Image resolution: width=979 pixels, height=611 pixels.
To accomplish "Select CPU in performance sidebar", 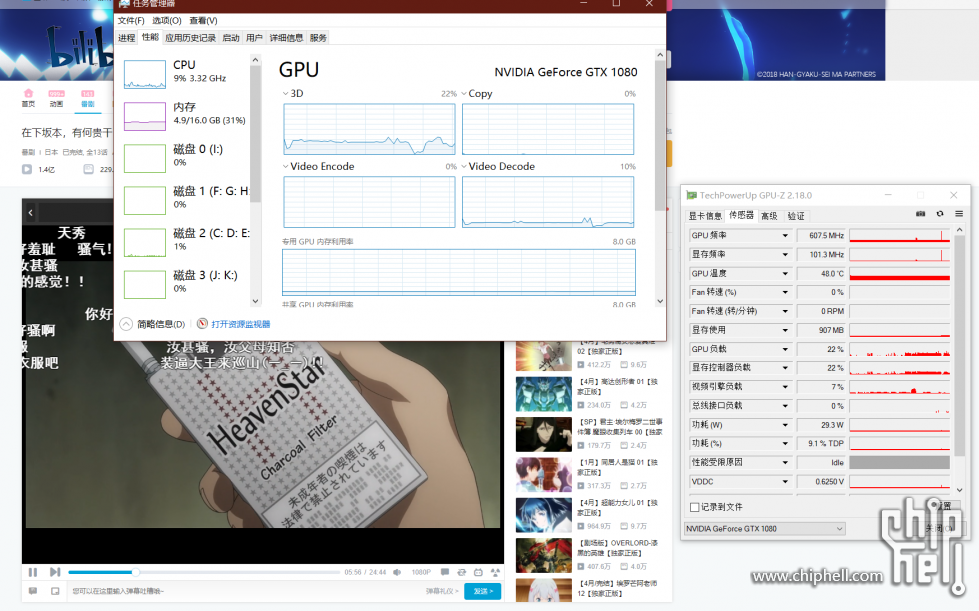I will click(x=185, y=73).
